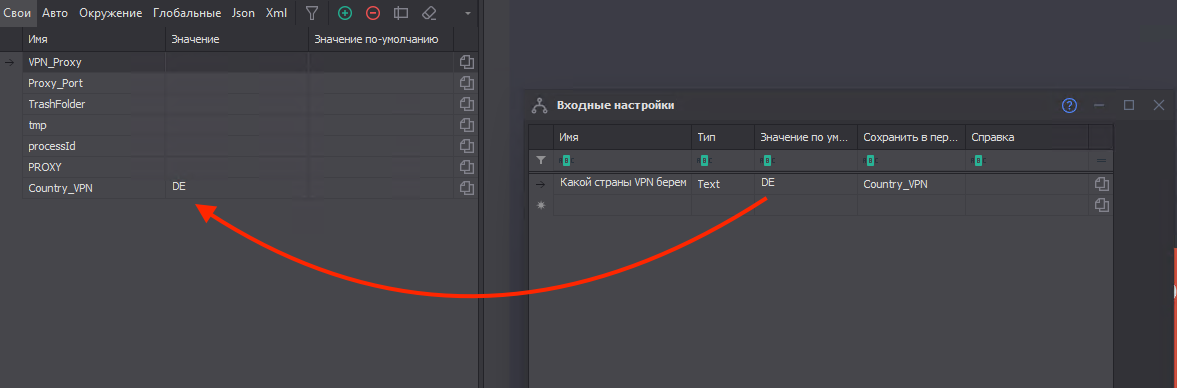Image resolution: width=1177 pixels, height=388 pixels.
Task: Click the Входные настройки window title icon
Action: click(539, 106)
